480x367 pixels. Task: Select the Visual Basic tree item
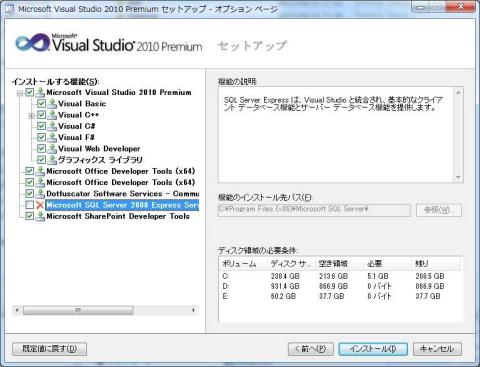tap(82, 104)
